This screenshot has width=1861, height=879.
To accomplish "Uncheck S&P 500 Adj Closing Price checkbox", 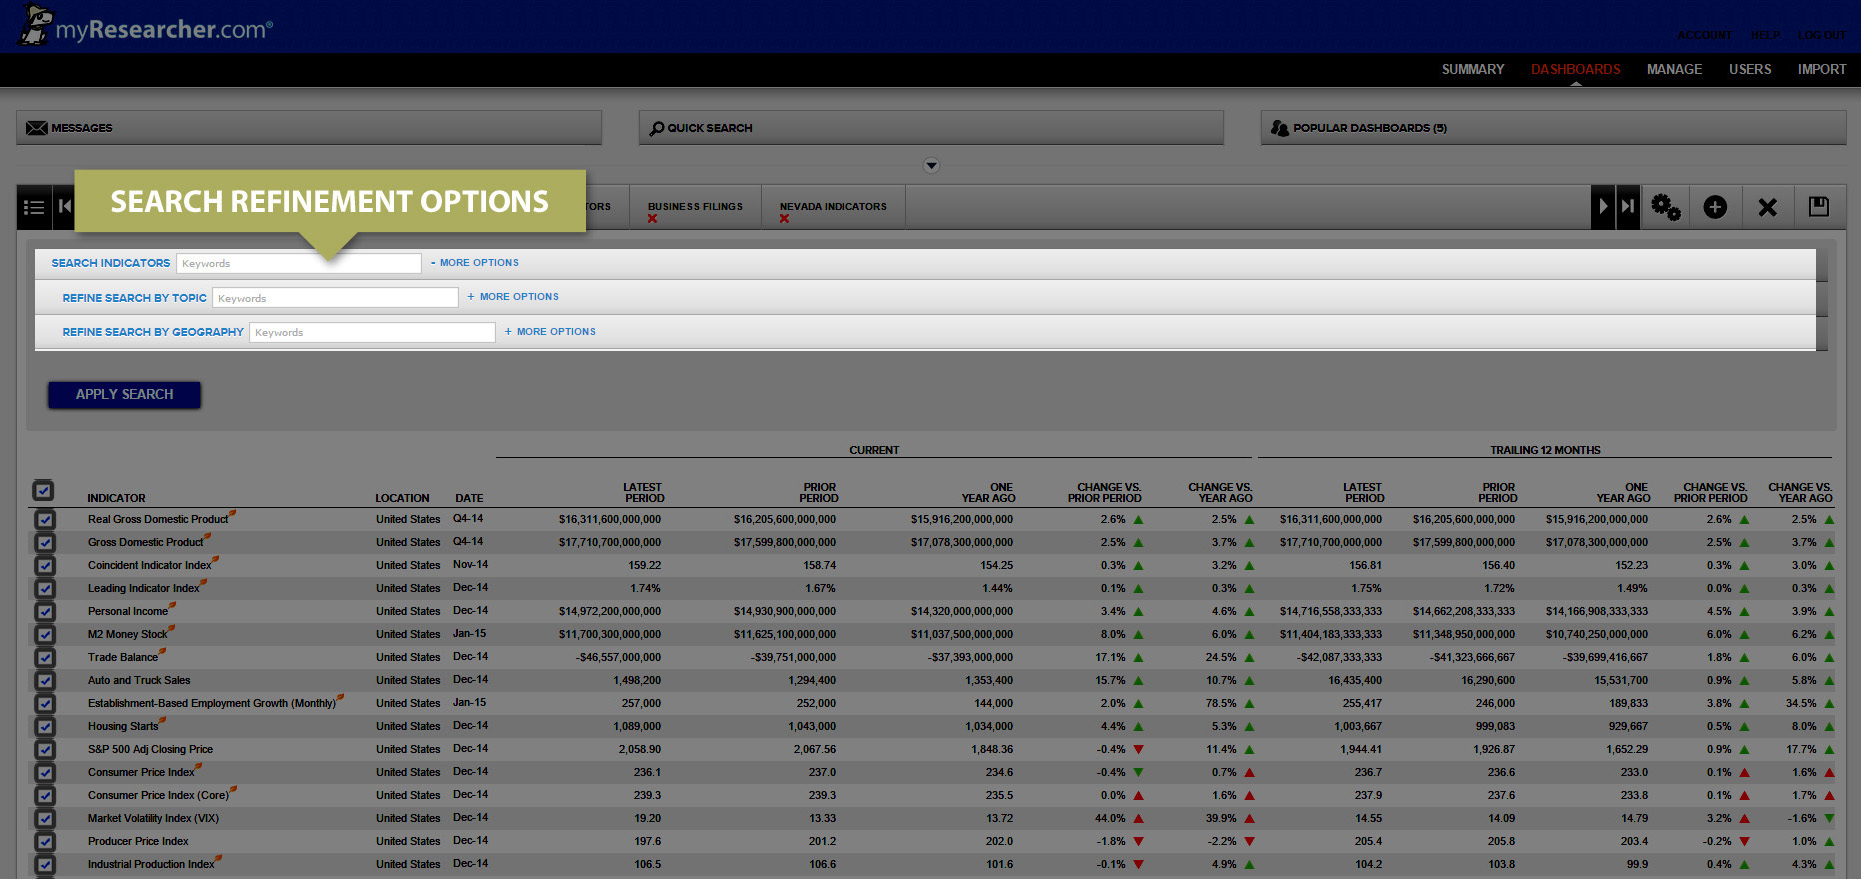I will [45, 750].
